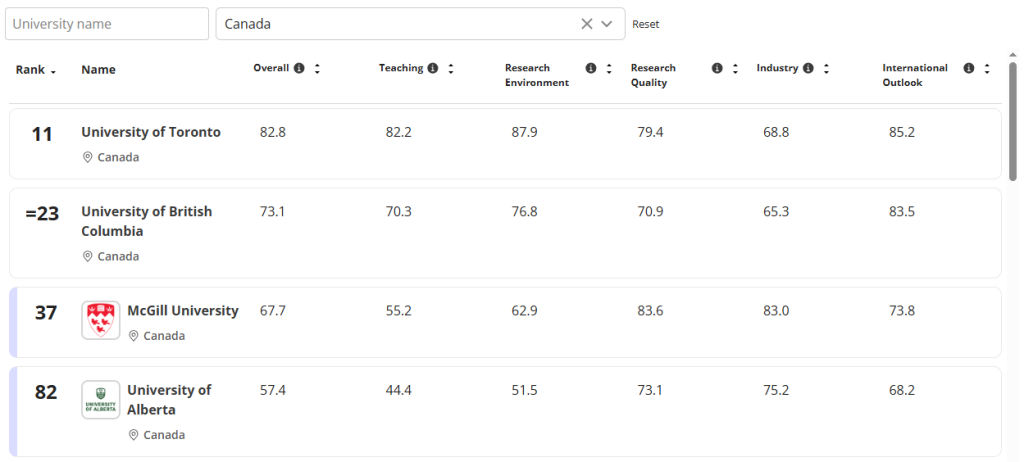This screenshot has height=462, width=1024.
Task: Open the University of Toronto link
Action: point(151,132)
